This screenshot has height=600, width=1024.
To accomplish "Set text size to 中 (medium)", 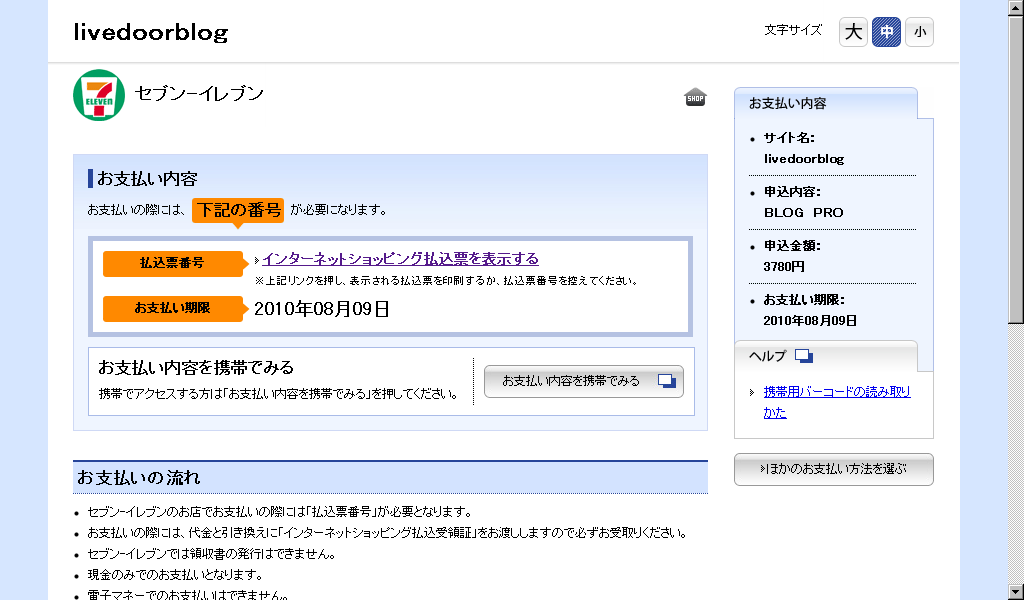I will [886, 32].
